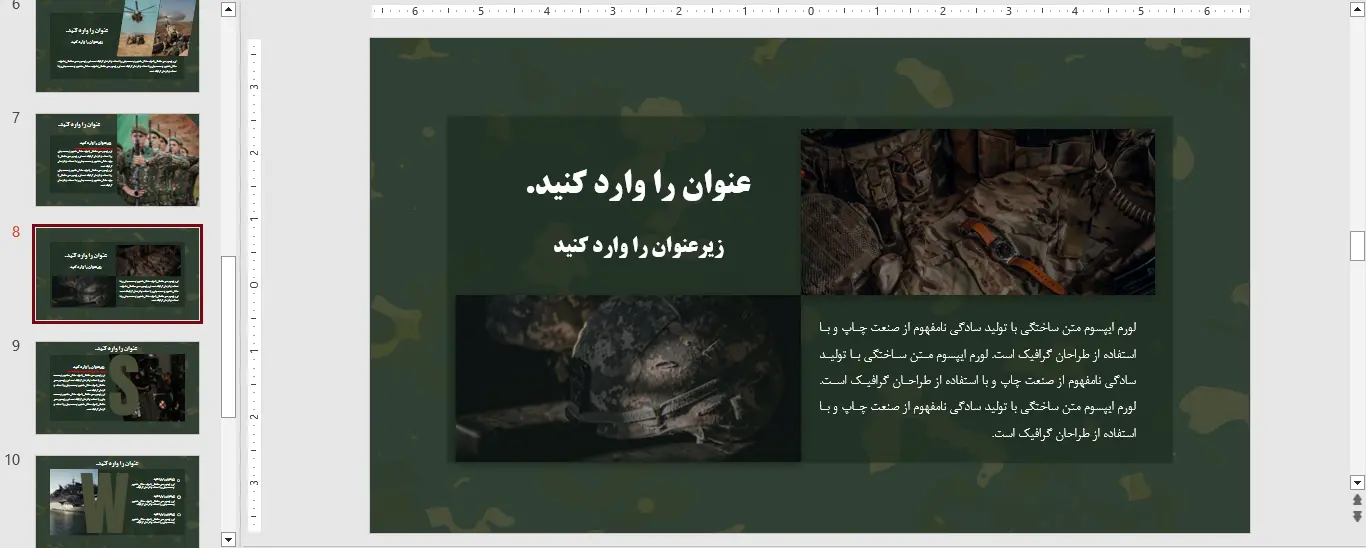Click the thumbnail panel's scroll-down arrow
Screen dimensions: 1366x548
pos(228,539)
